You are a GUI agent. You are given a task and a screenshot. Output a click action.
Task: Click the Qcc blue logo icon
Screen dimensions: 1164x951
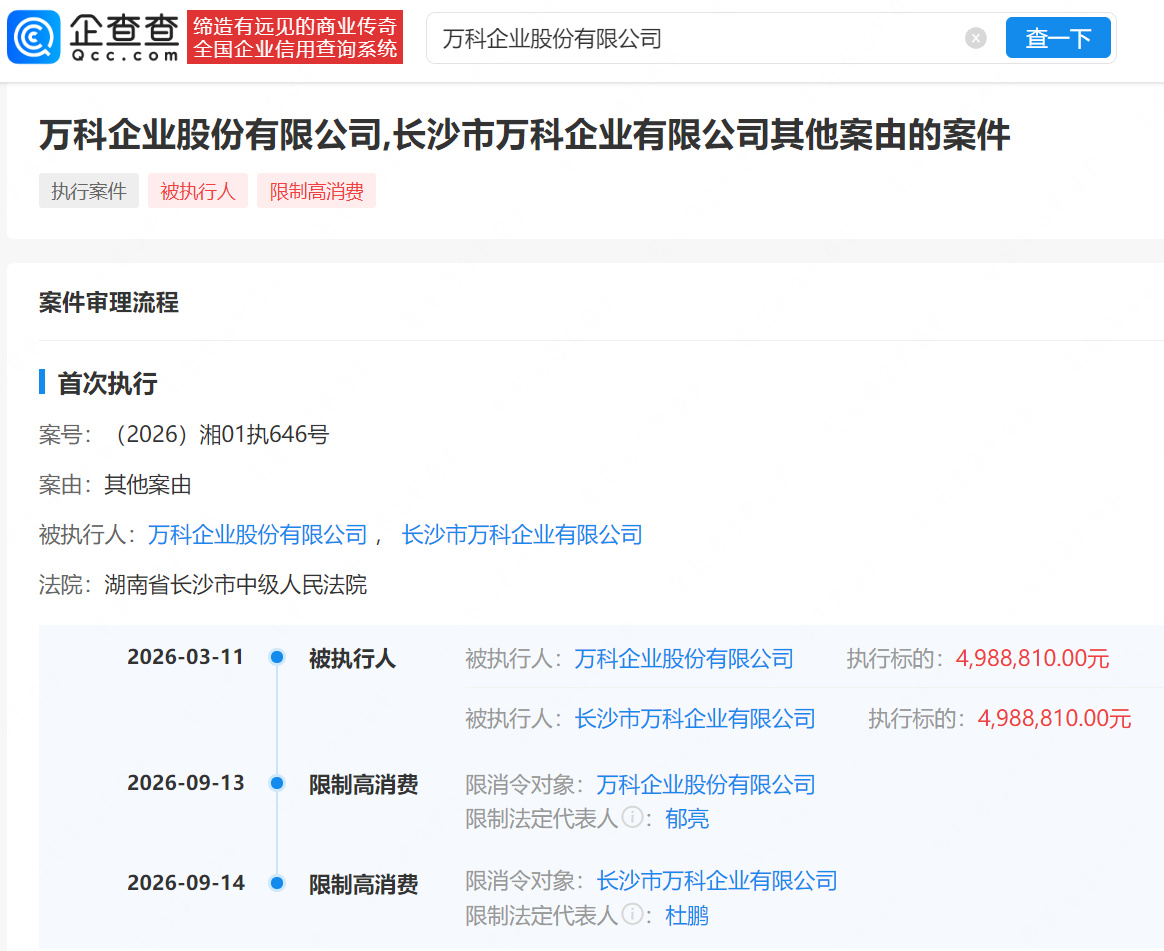tap(33, 37)
